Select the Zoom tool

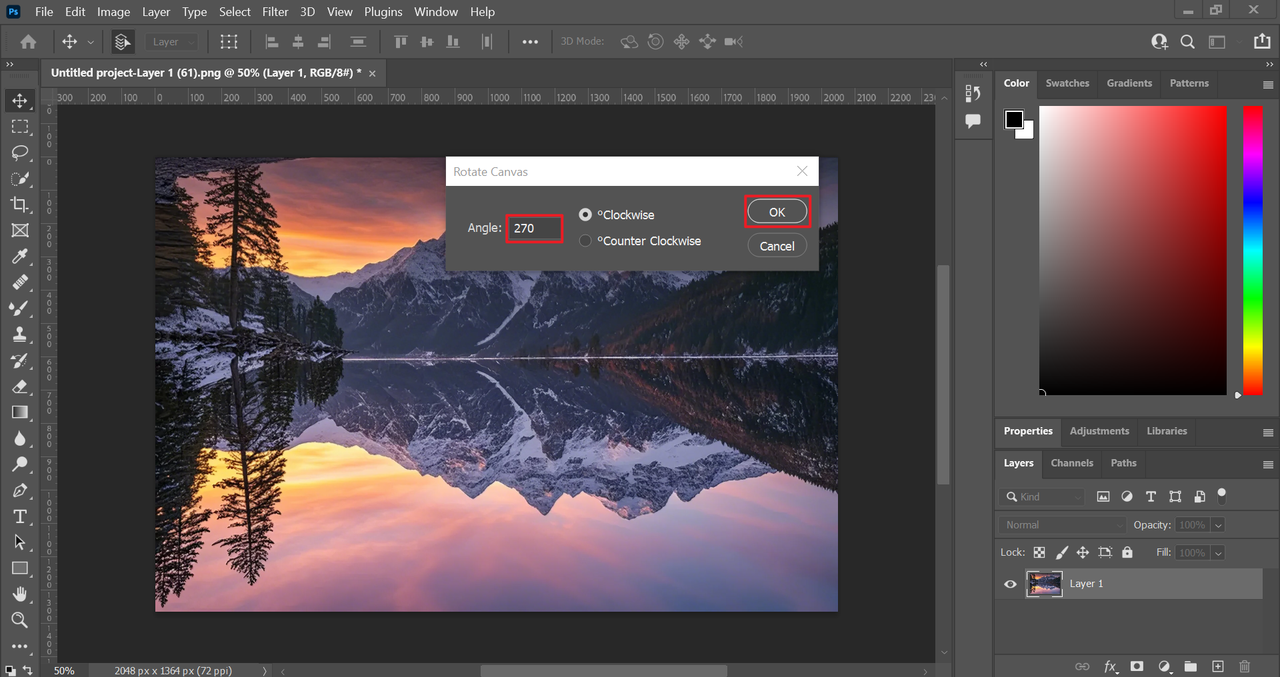[x=19, y=620]
